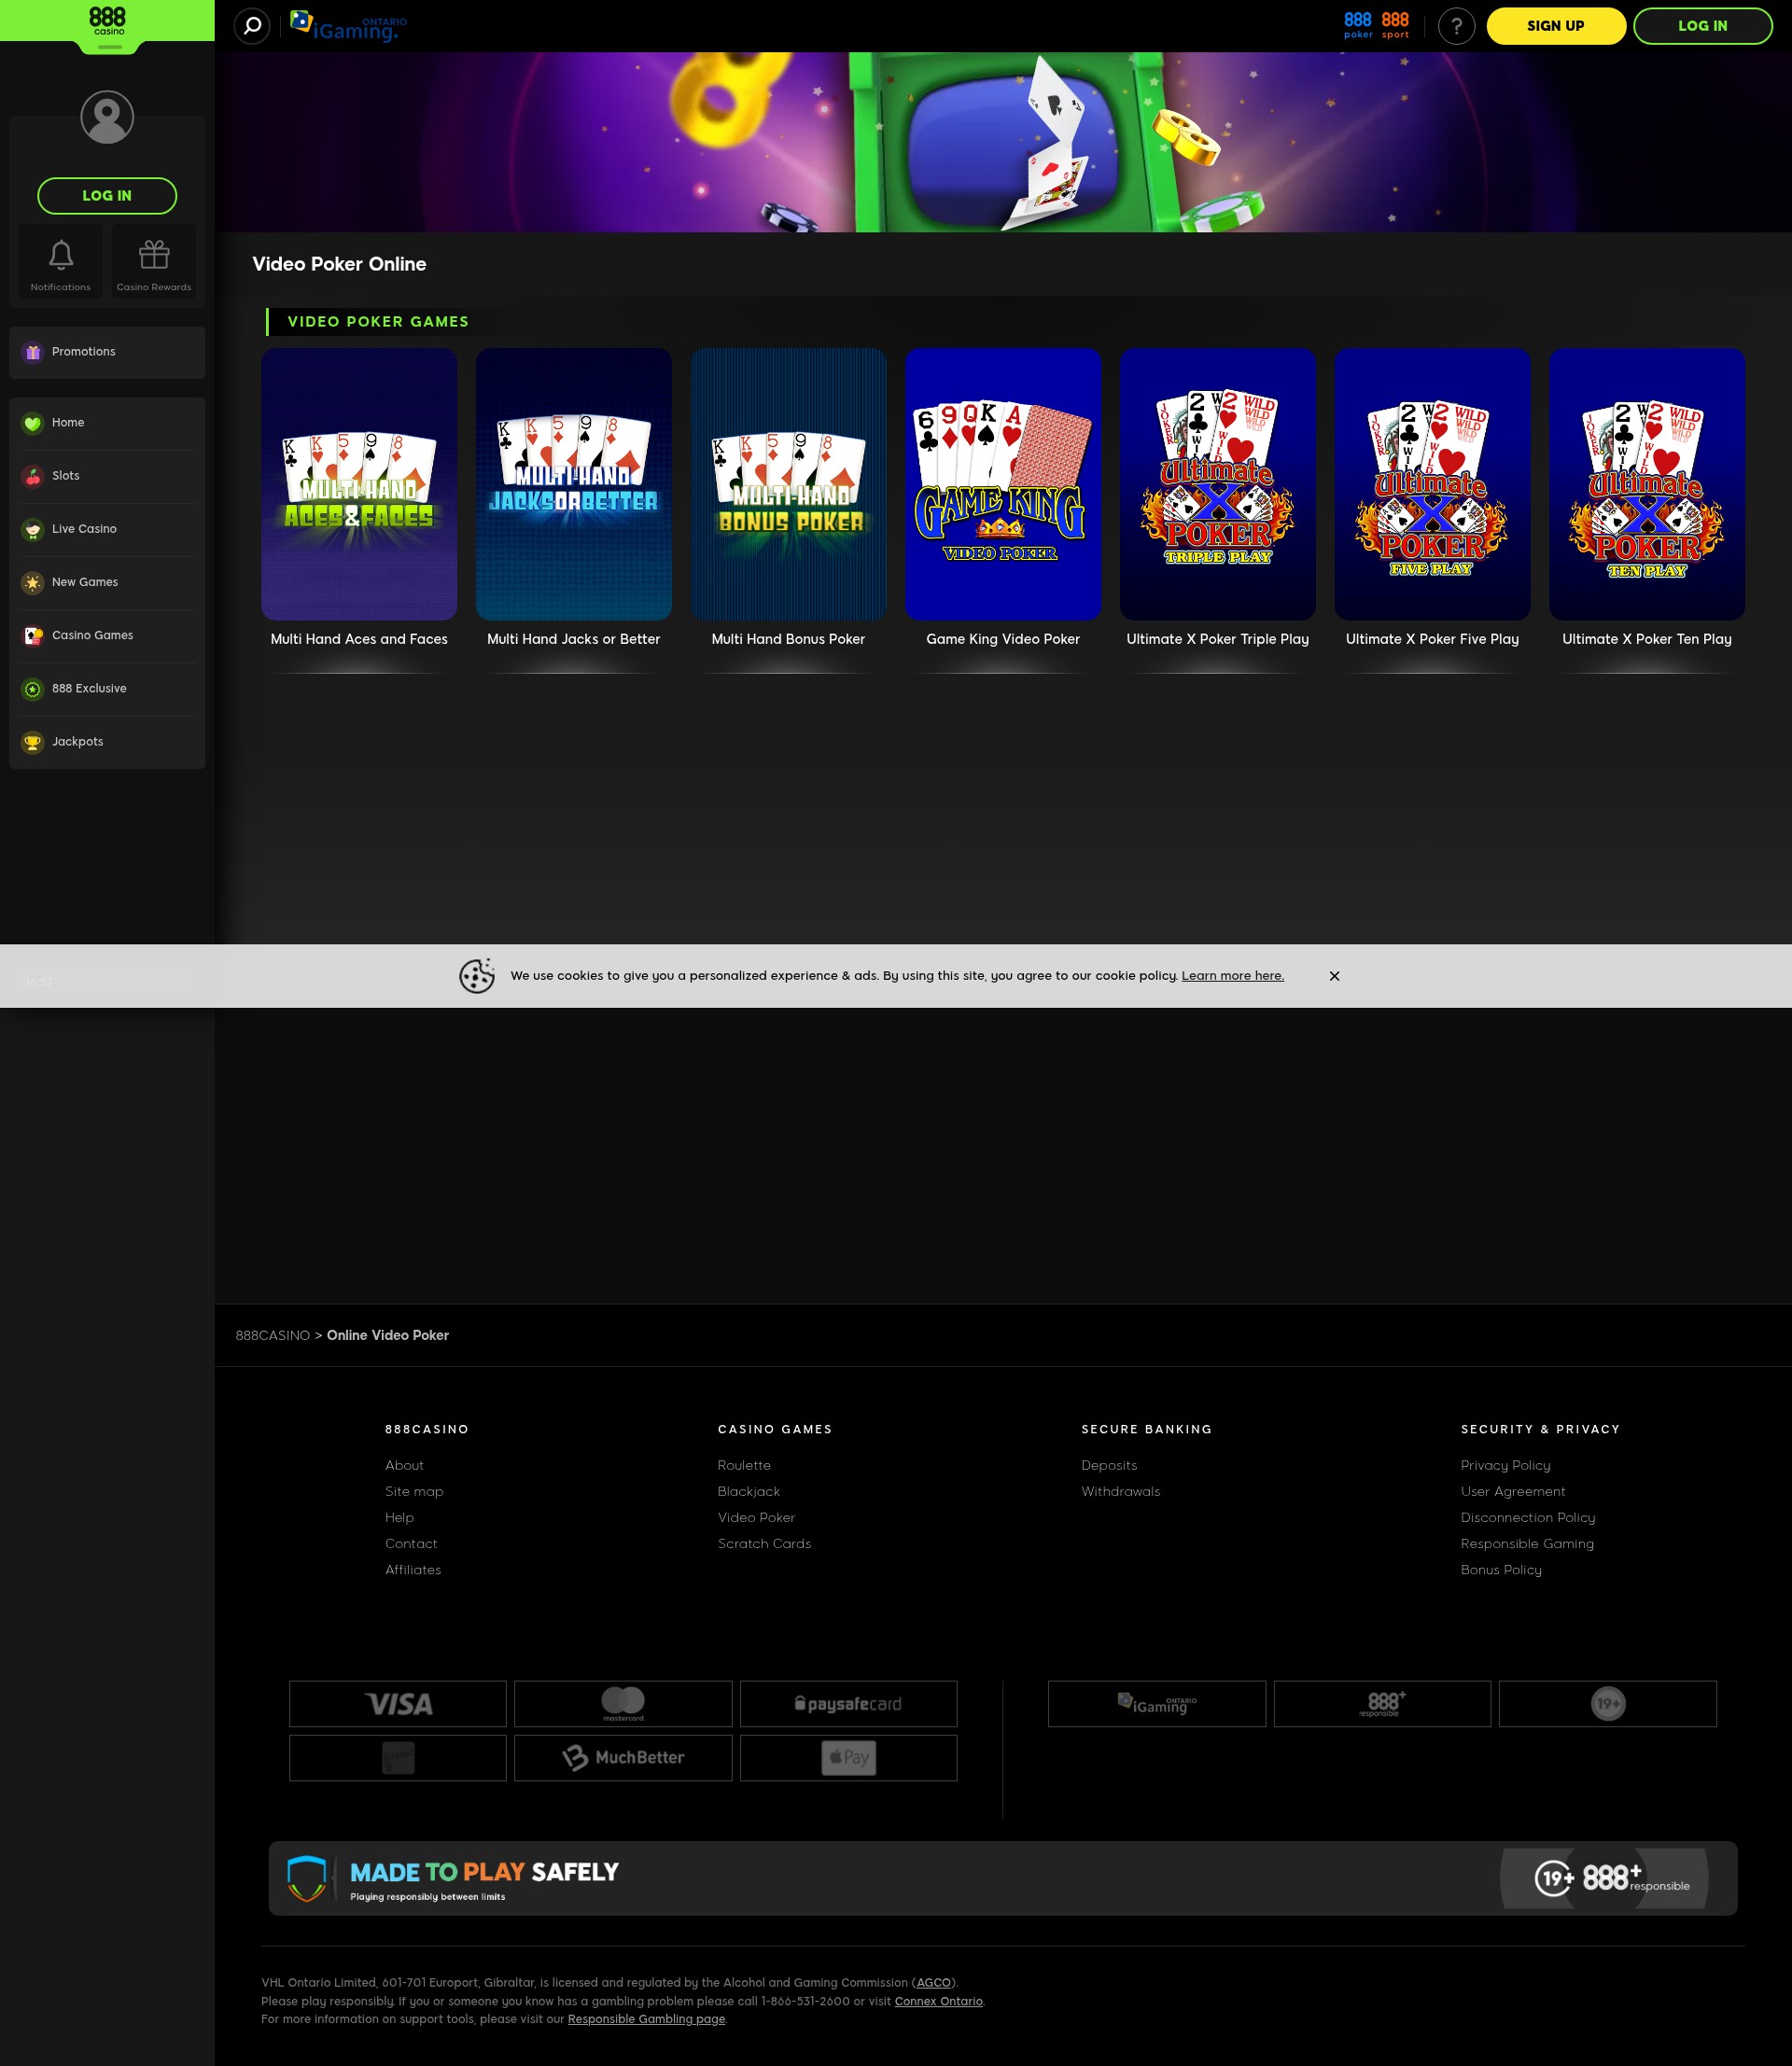Open the Bonus Policy footer link
Image resolution: width=1792 pixels, height=2066 pixels.
[x=1501, y=1569]
